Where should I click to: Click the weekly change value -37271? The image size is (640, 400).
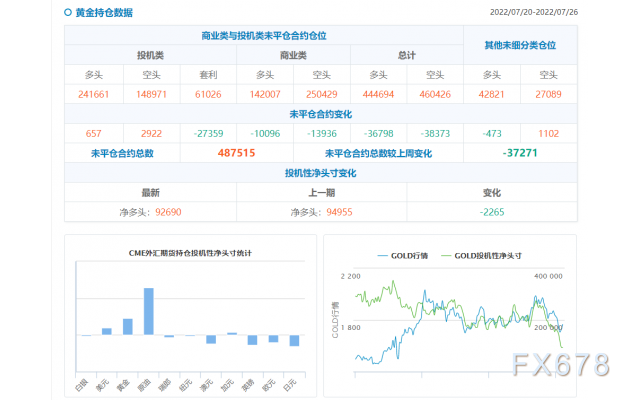pos(520,153)
